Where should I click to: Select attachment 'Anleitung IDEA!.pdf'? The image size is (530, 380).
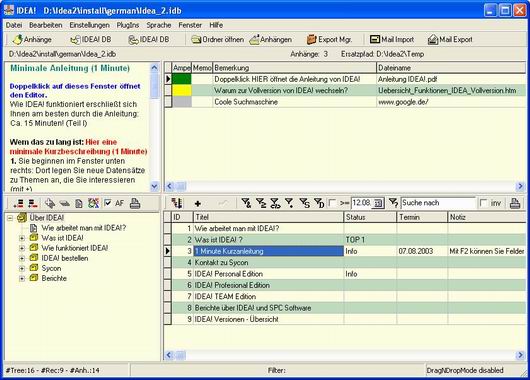click(407, 79)
